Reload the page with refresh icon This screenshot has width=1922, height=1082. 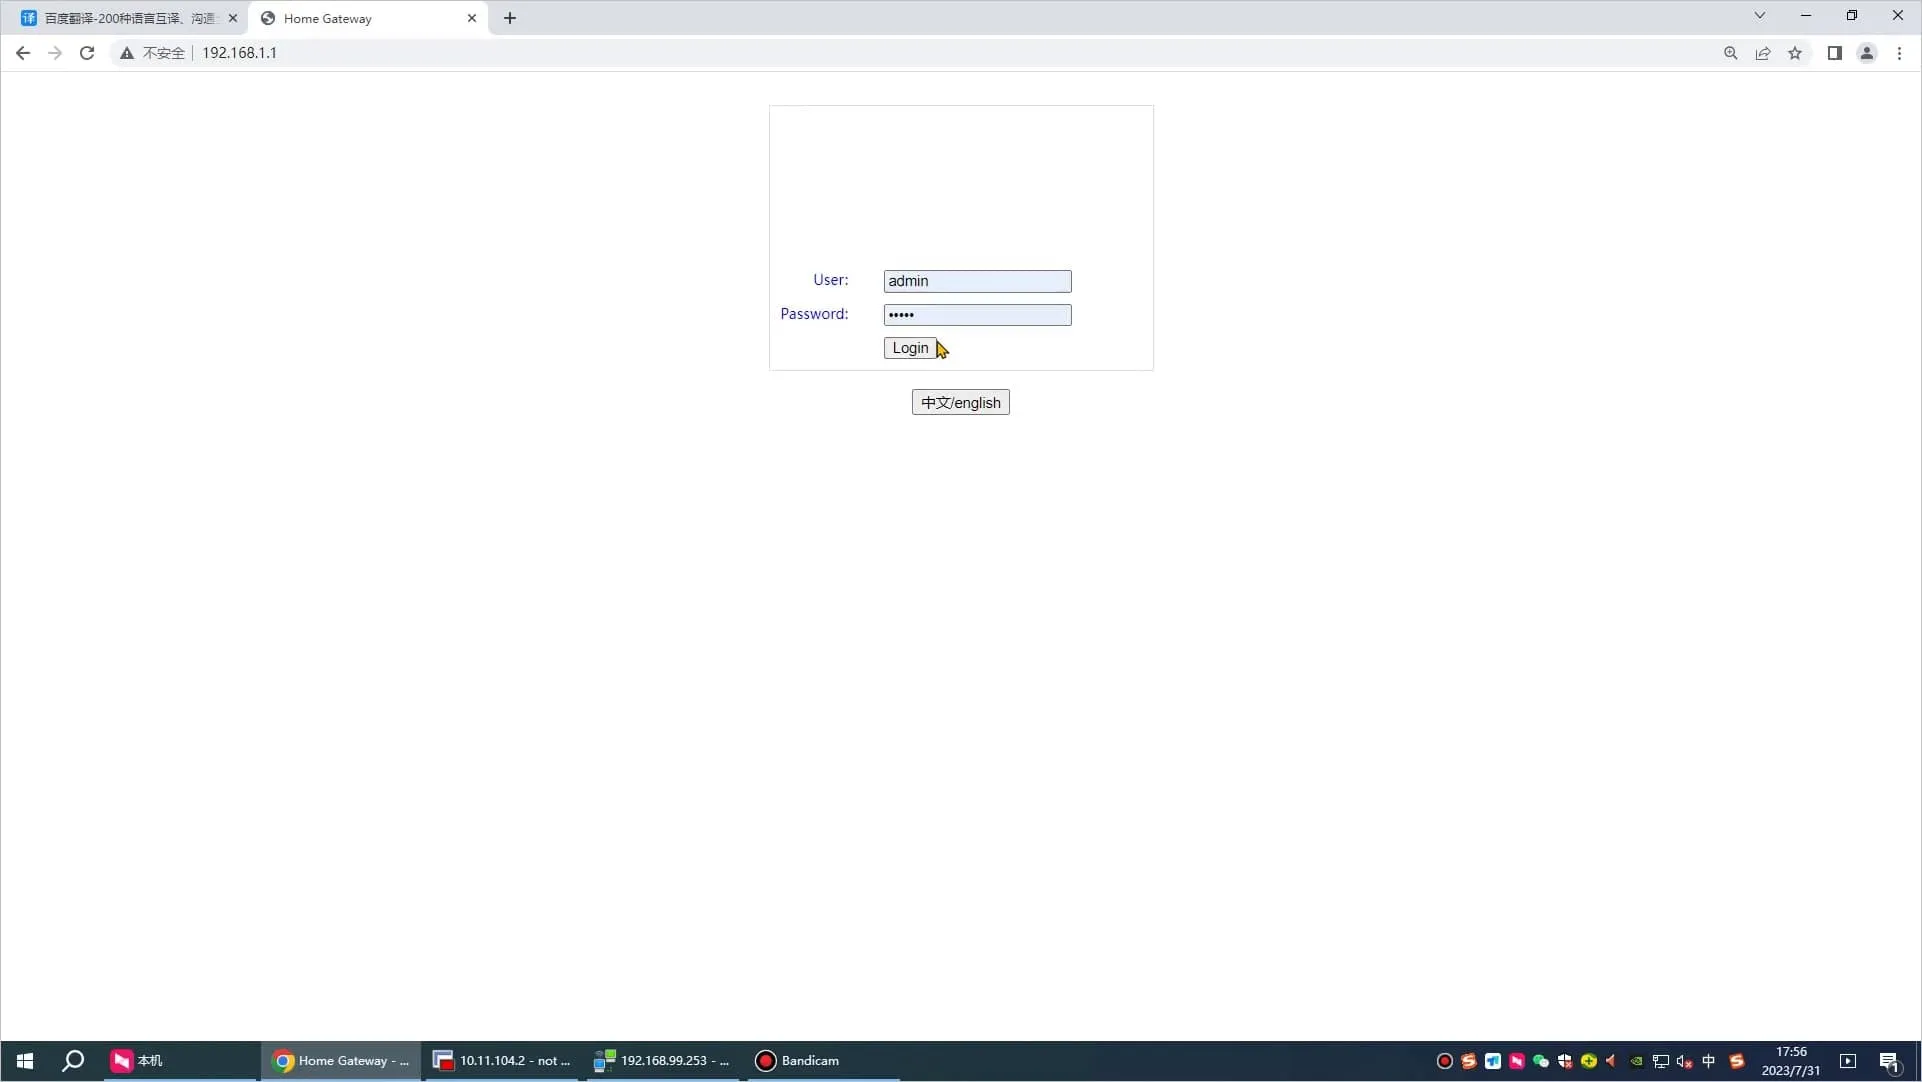coord(87,53)
